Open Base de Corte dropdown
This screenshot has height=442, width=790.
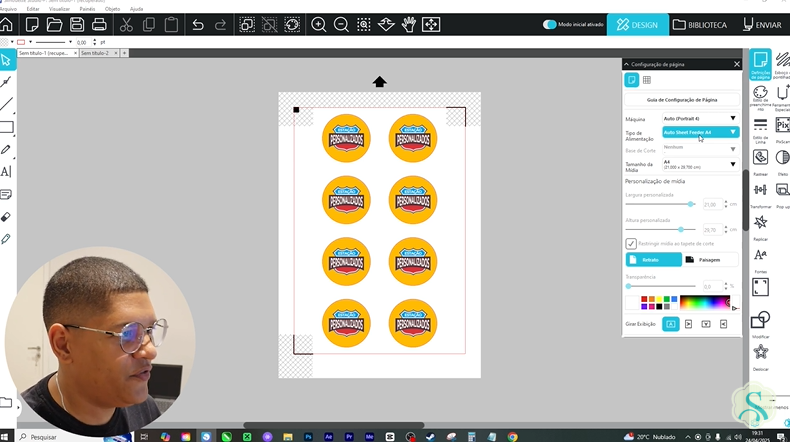700,149
